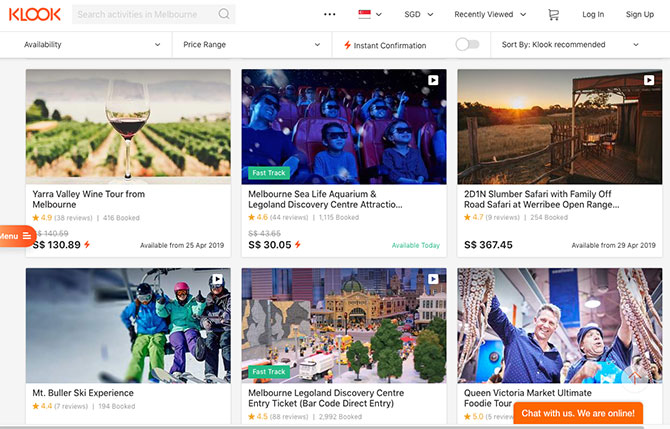670x429 pixels.
Task: Click the Sign Up link
Action: click(640, 15)
